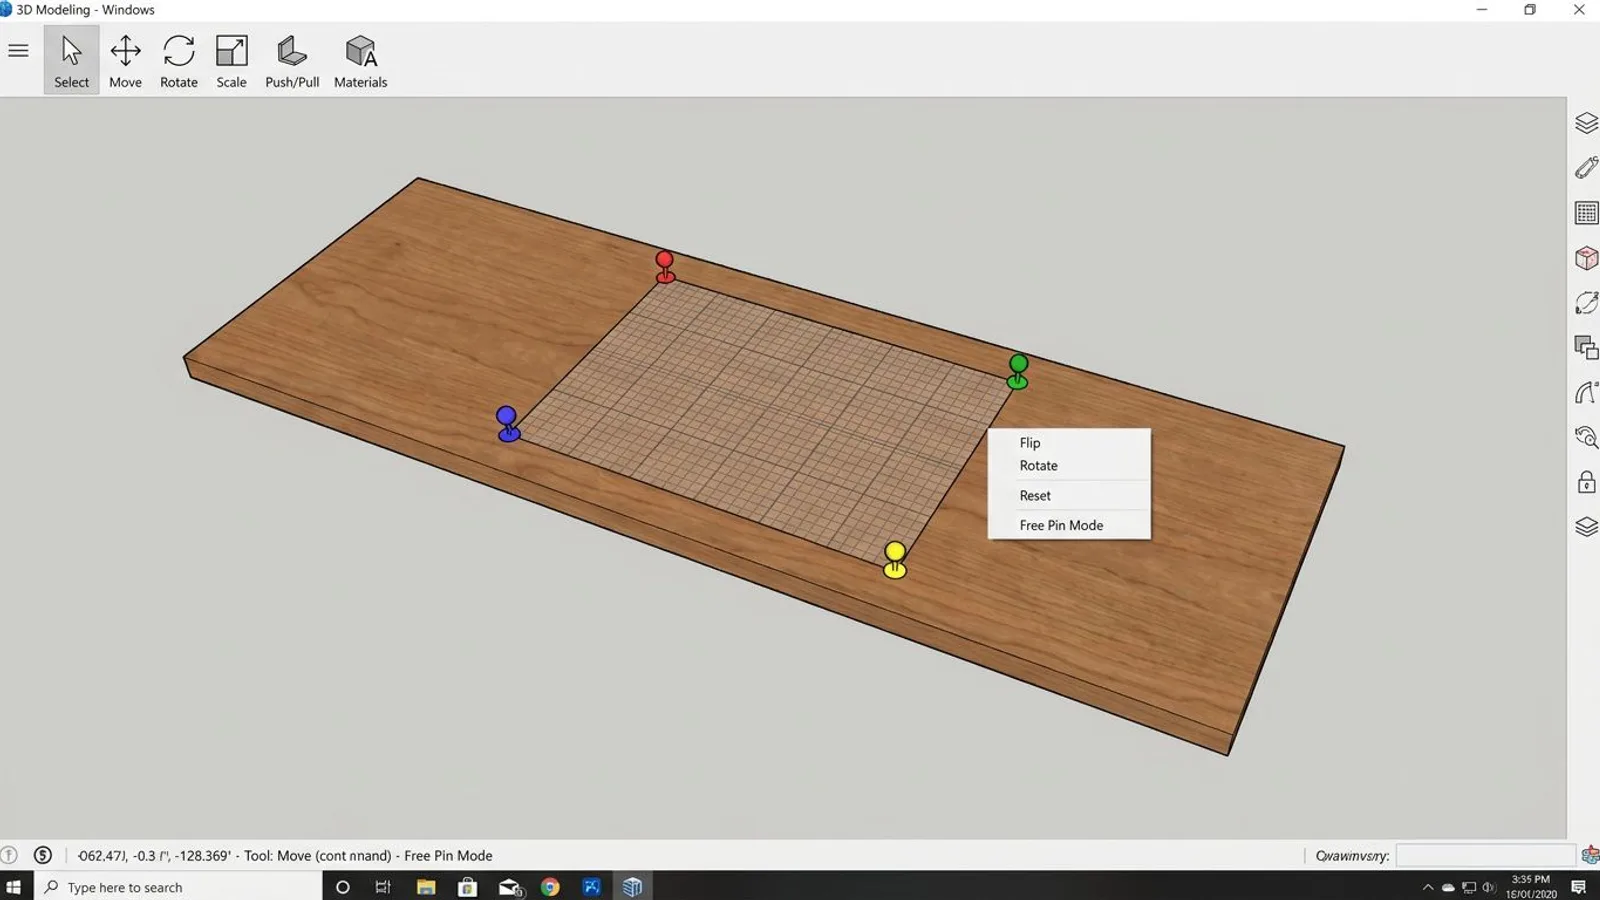Pick the Rotate tool
Image resolution: width=1600 pixels, height=900 pixels.
179,61
